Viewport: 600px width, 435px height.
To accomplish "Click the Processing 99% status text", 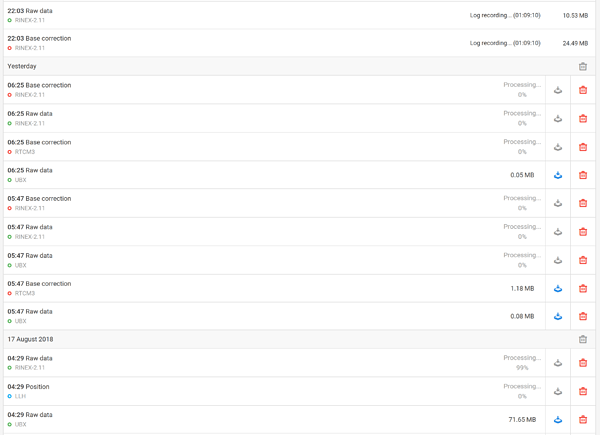I will pos(522,363).
